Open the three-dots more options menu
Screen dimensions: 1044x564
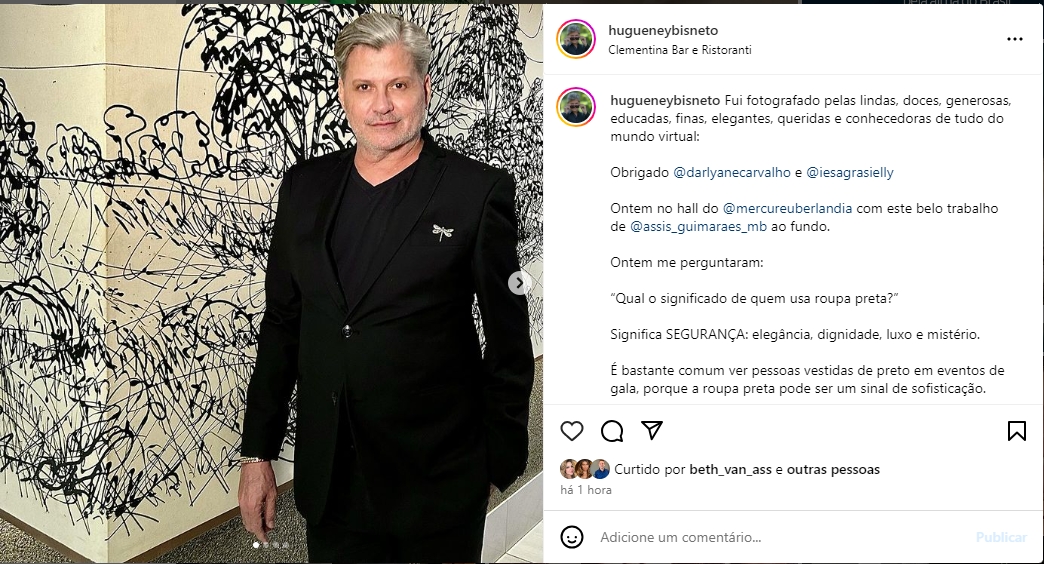click(1015, 39)
